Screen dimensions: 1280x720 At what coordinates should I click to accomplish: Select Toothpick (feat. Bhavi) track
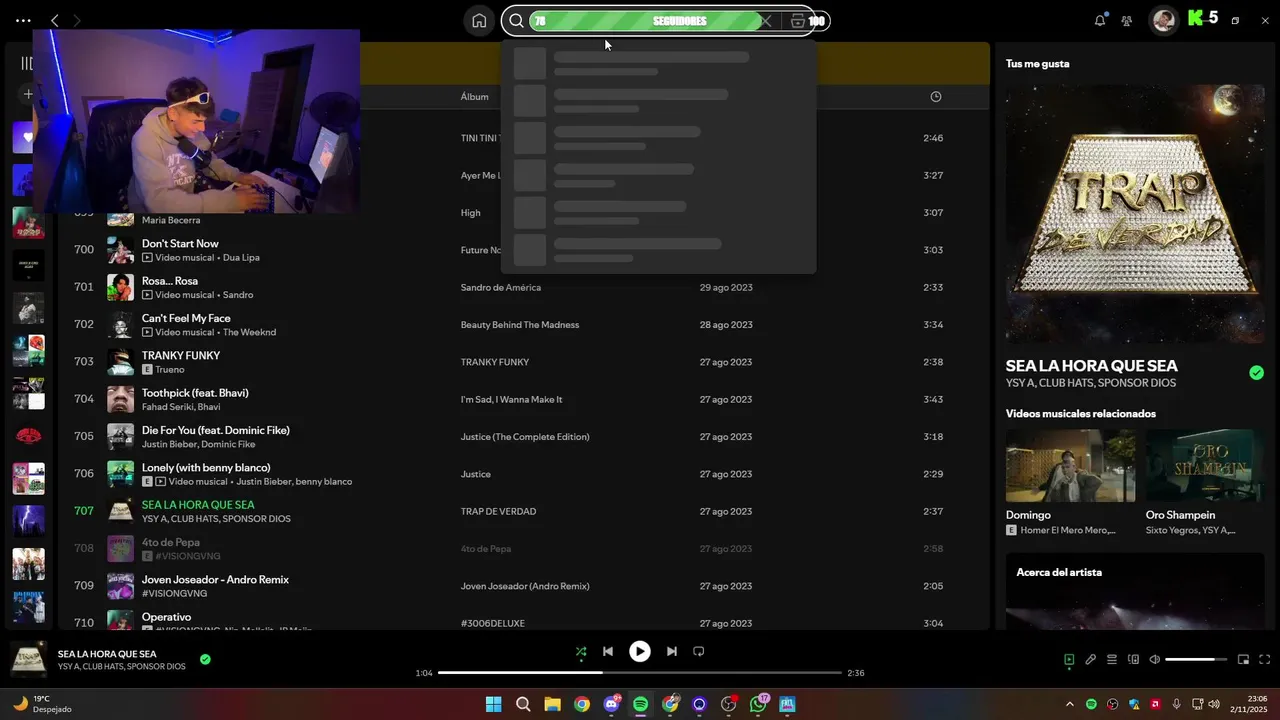point(195,393)
